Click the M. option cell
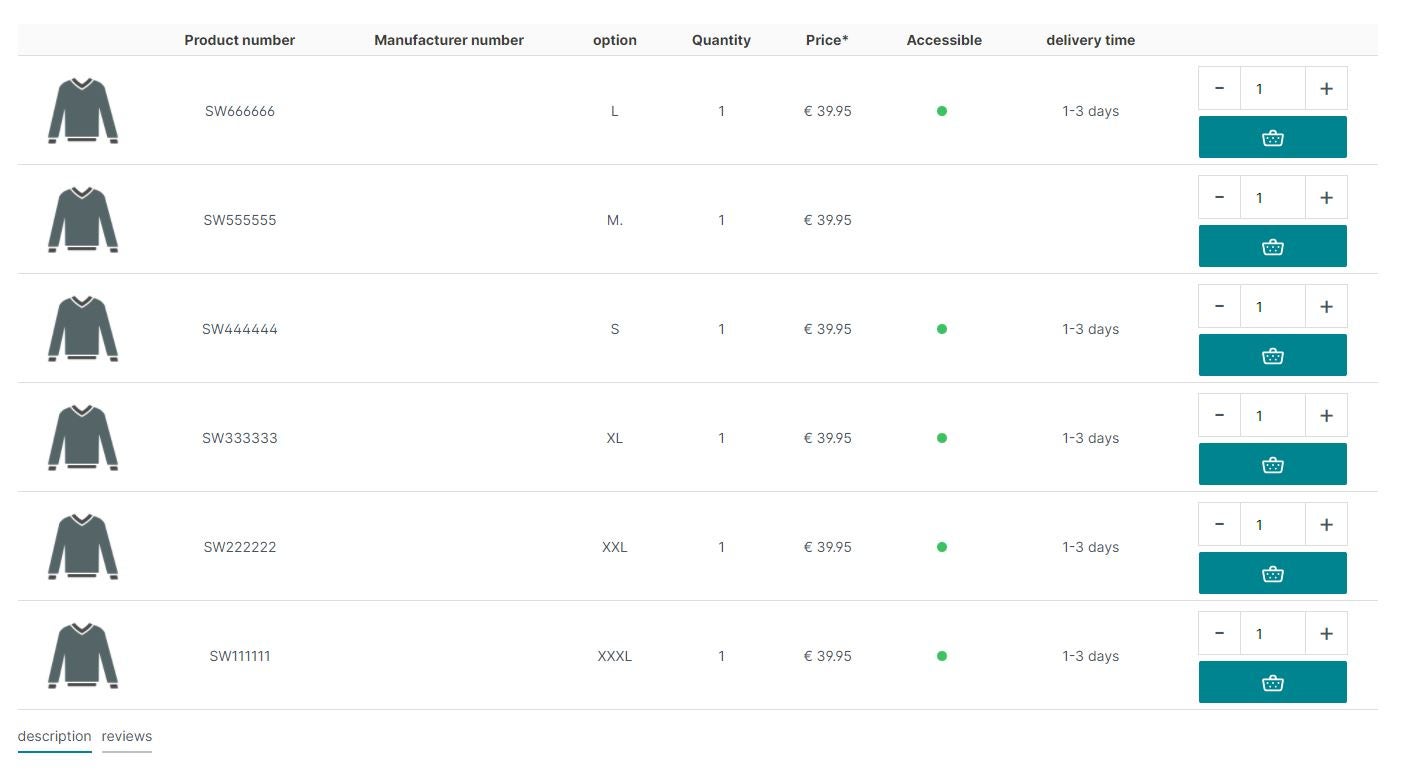Image resolution: width=1422 pixels, height=772 pixels. [615, 220]
